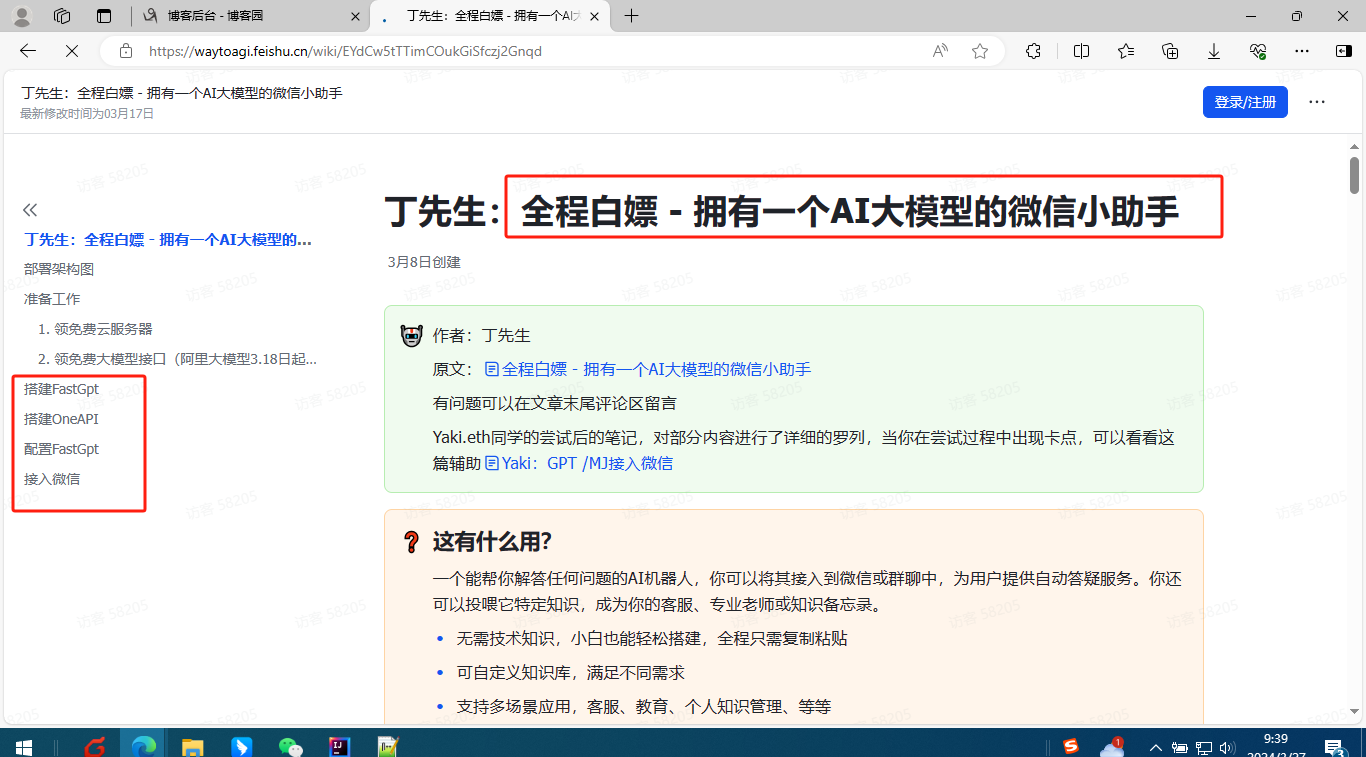Select the outline document title entry
This screenshot has width=1366, height=757.
168,239
